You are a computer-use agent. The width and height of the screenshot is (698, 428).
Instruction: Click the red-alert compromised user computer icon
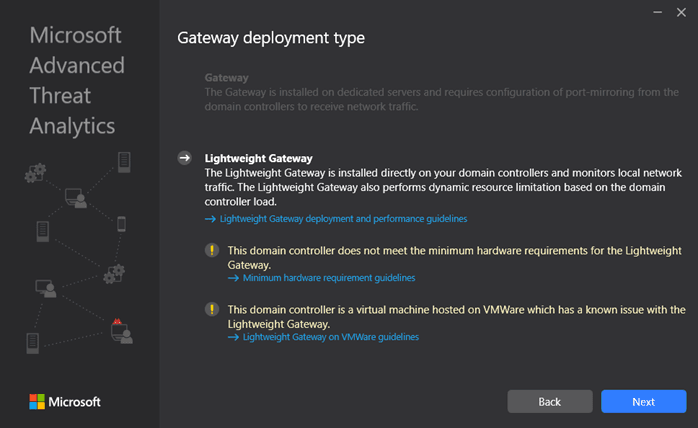tap(122, 331)
